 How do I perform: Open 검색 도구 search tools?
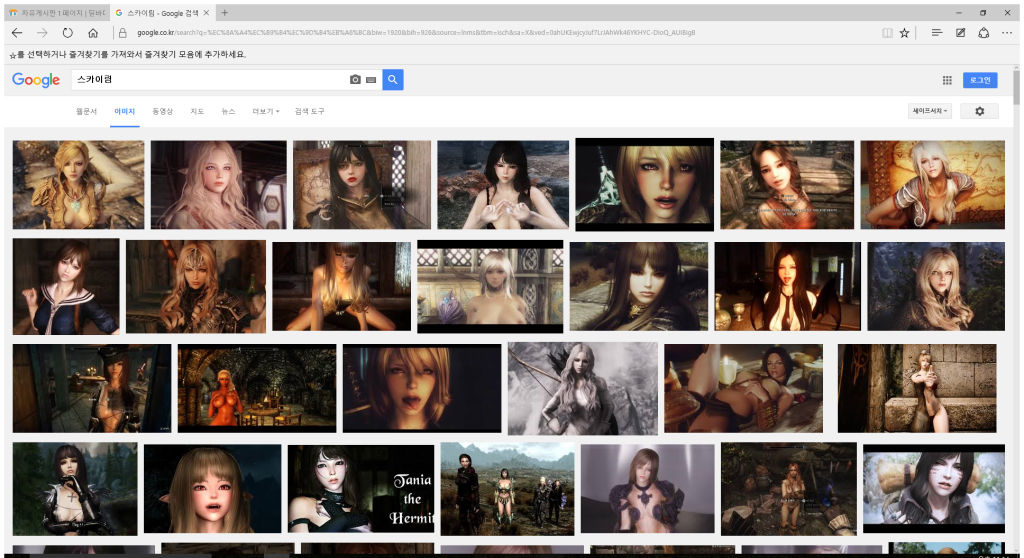click(309, 111)
